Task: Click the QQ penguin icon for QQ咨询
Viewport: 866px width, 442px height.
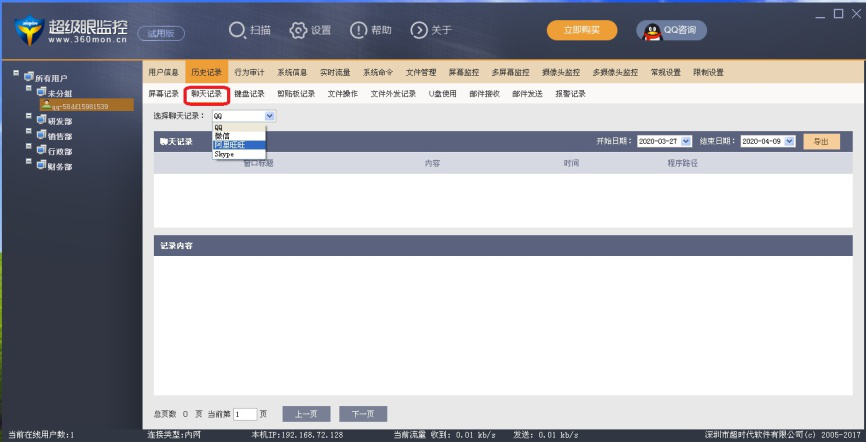Action: pyautogui.click(x=652, y=31)
